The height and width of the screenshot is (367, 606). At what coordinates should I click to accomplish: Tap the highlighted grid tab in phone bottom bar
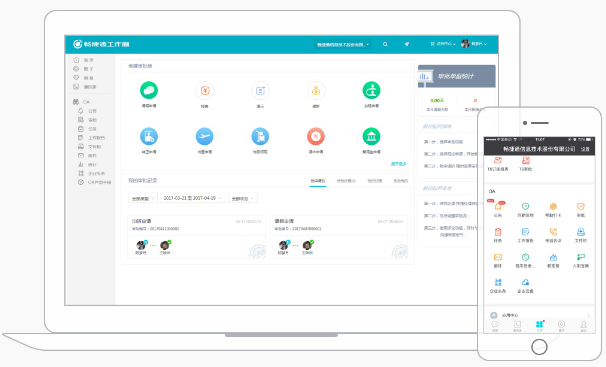pos(540,326)
